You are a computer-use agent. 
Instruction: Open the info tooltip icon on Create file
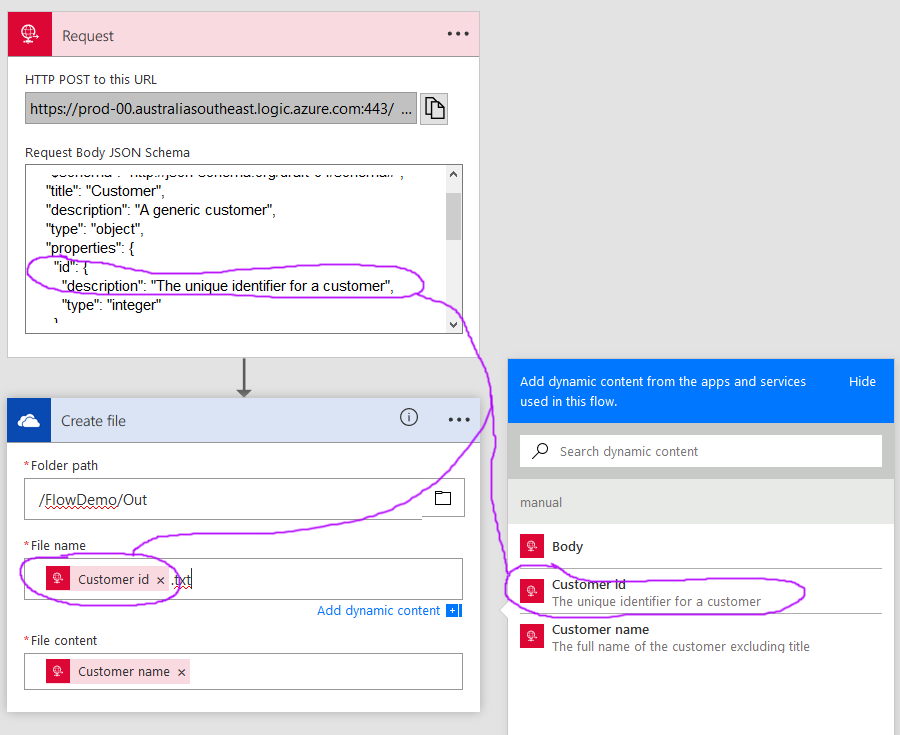[x=409, y=418]
